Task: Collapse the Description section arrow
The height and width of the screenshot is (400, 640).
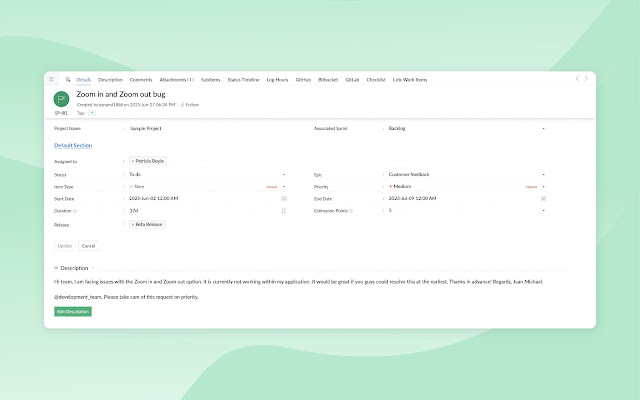Action: tap(93, 268)
